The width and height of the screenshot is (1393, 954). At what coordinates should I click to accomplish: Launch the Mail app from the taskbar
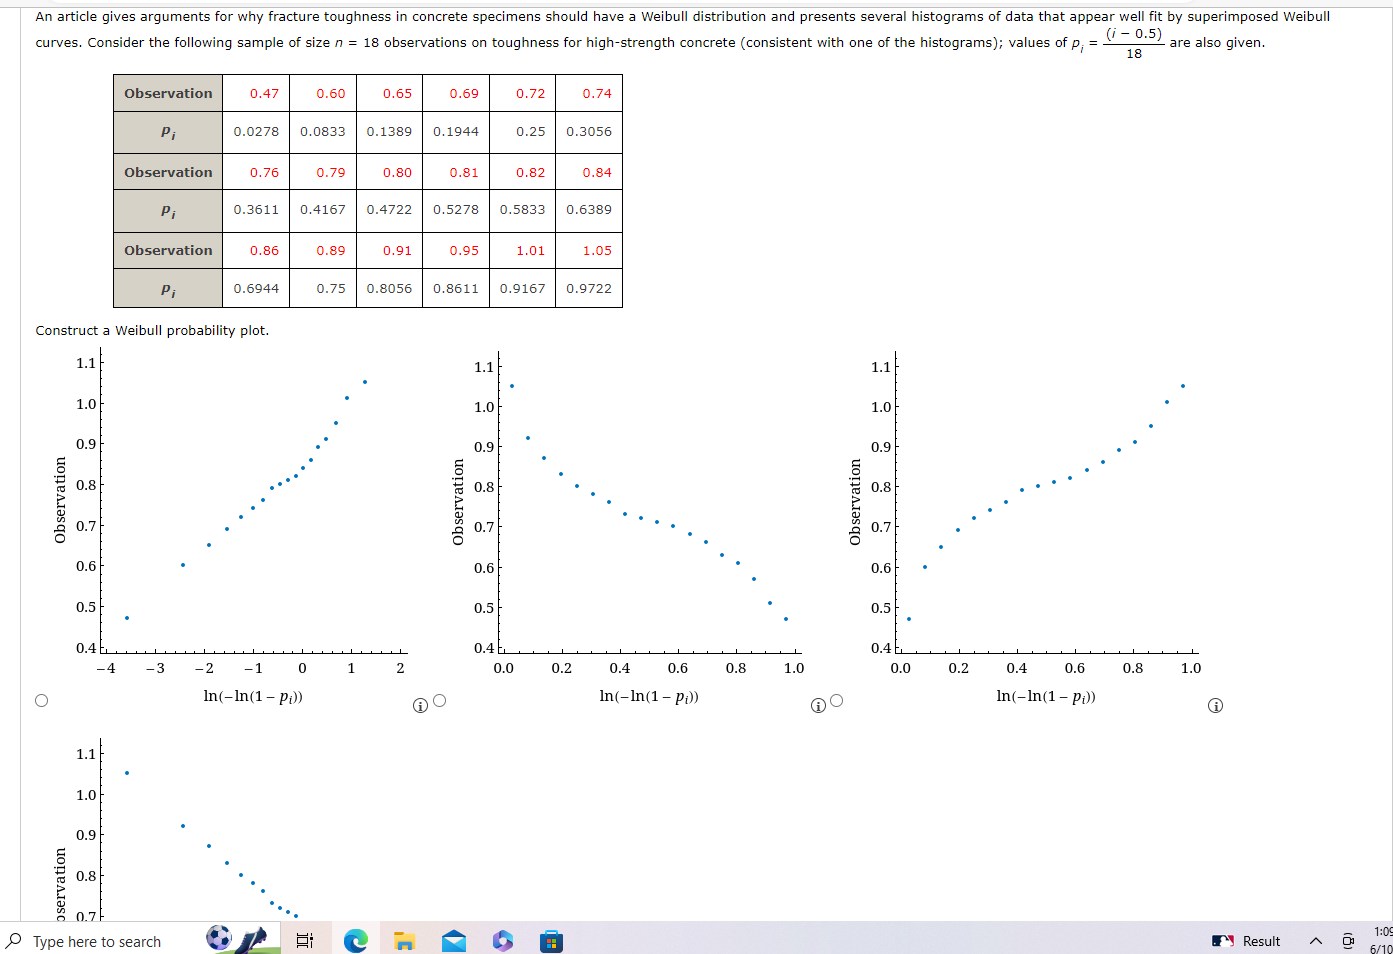454,941
